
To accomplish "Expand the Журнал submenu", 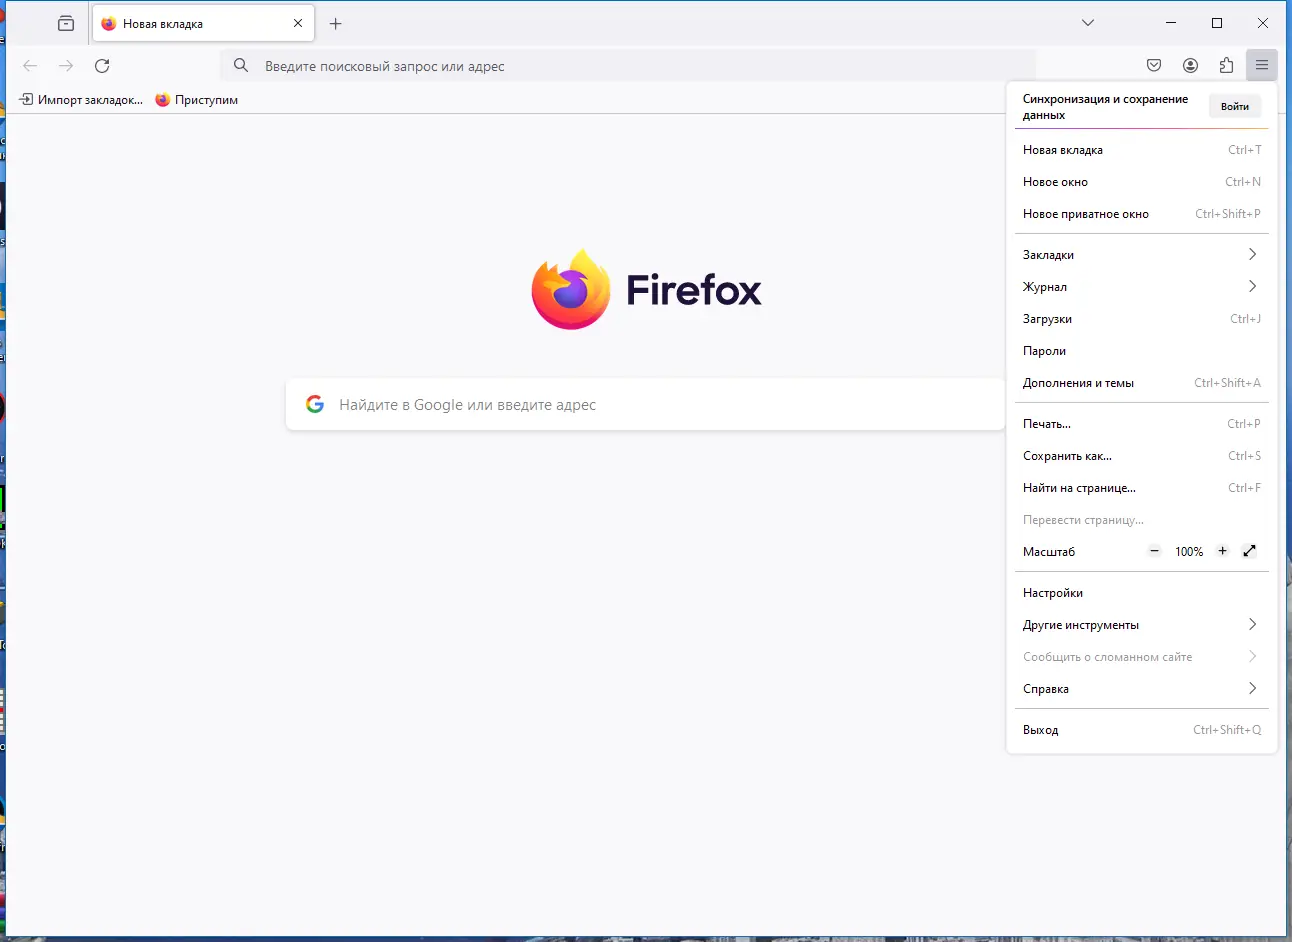I will pyautogui.click(x=1142, y=287).
